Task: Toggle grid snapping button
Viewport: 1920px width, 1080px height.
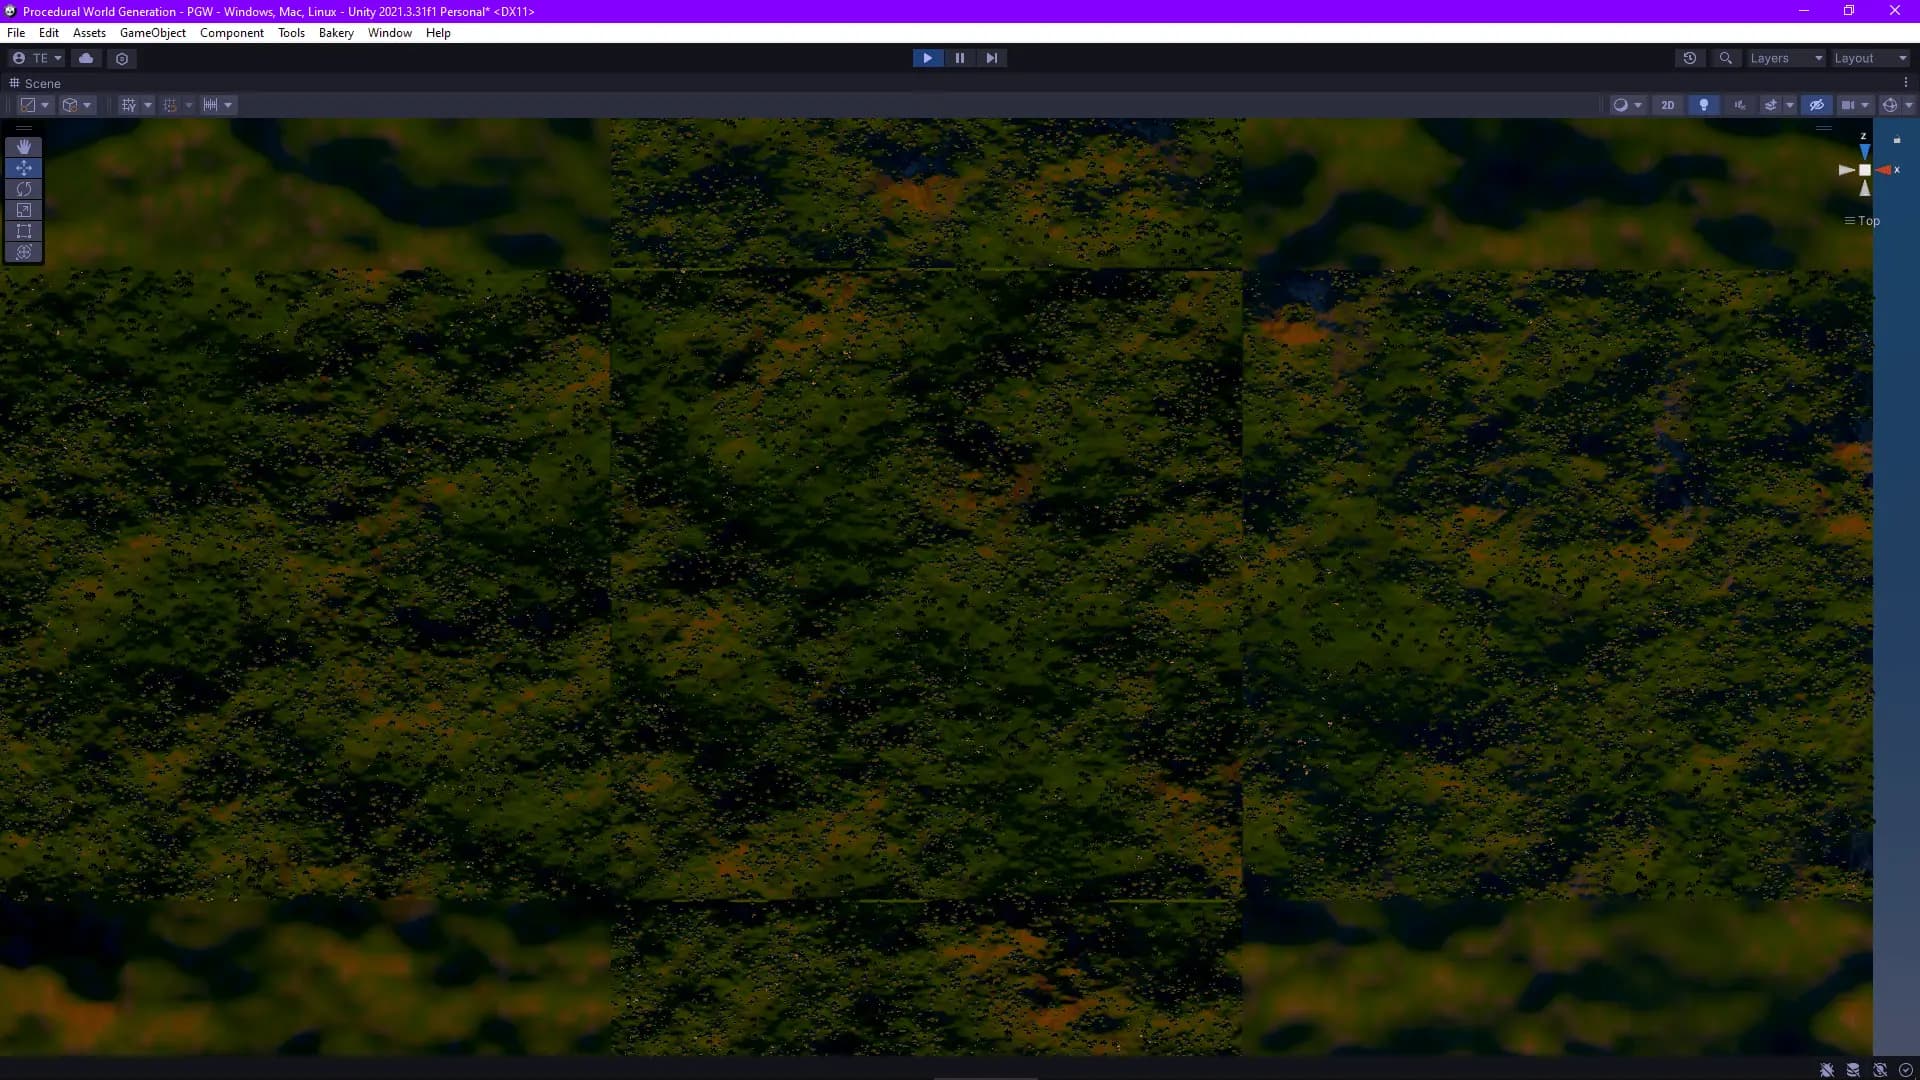Action: point(170,105)
